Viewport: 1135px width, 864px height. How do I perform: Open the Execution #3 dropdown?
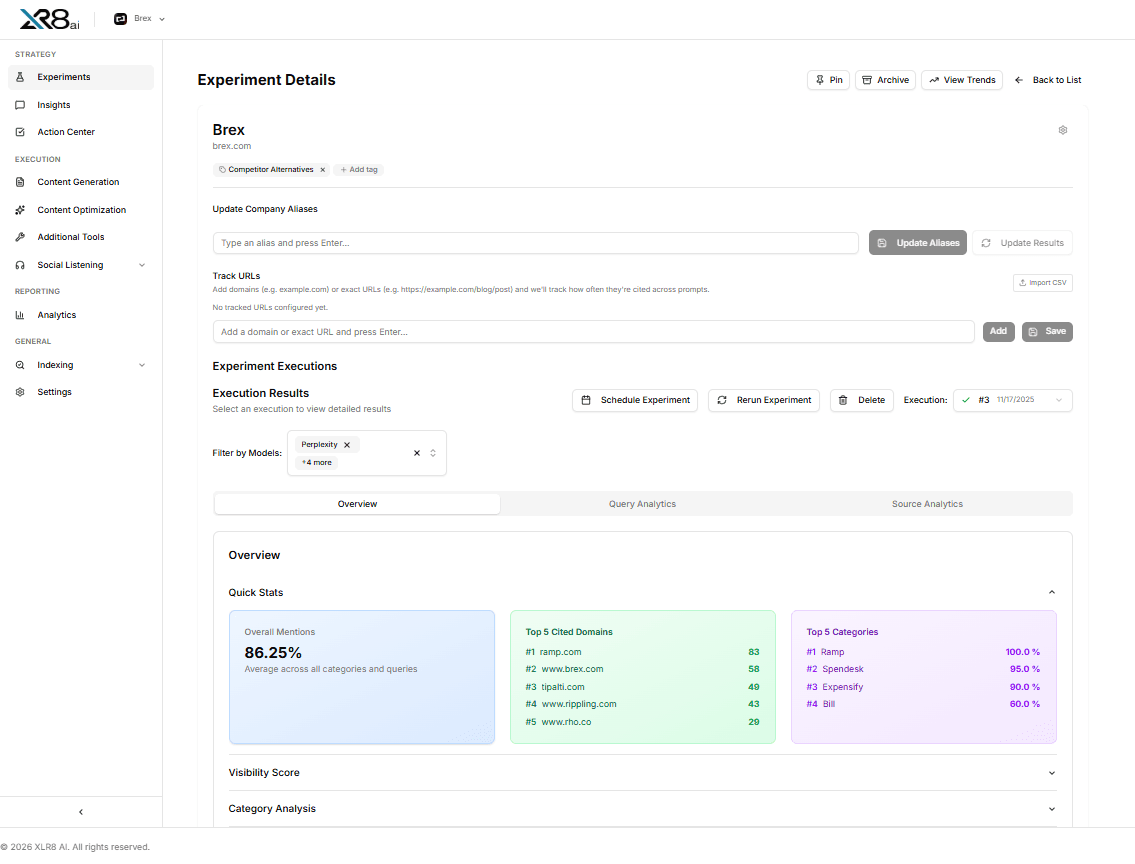click(1013, 400)
